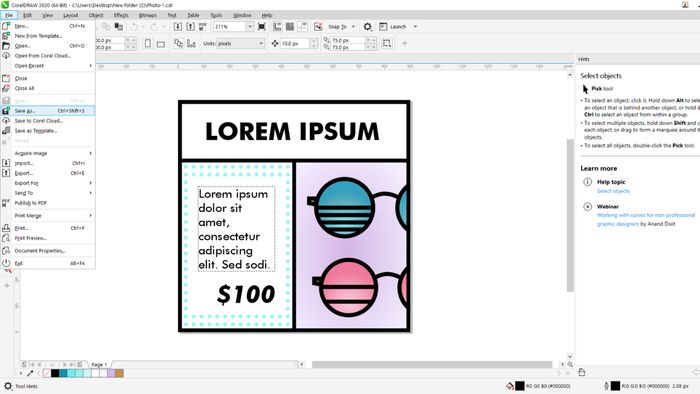Choose Open from Corel Cloud

[48, 56]
